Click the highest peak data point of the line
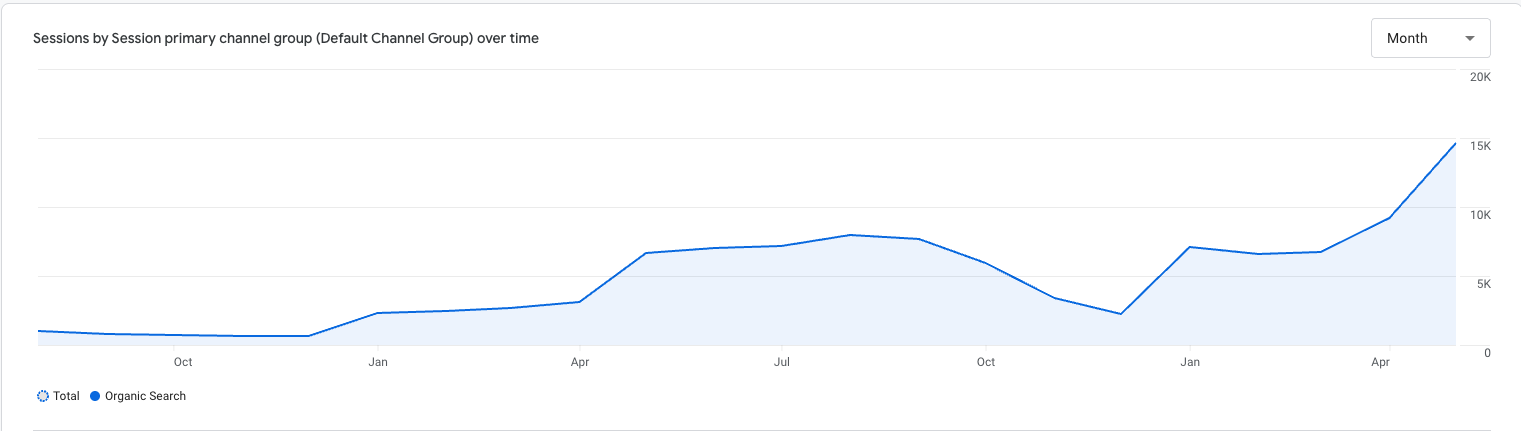 pos(1455,143)
